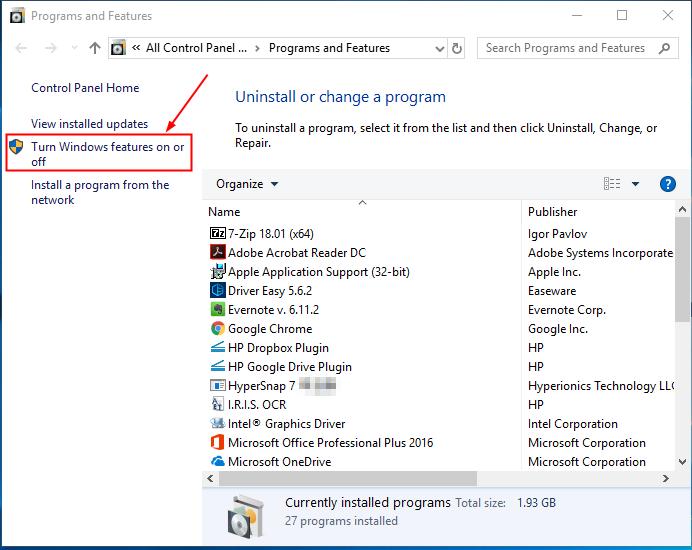Click Programs and Features breadcrumb
The image size is (692, 550).
pyautogui.click(x=329, y=48)
